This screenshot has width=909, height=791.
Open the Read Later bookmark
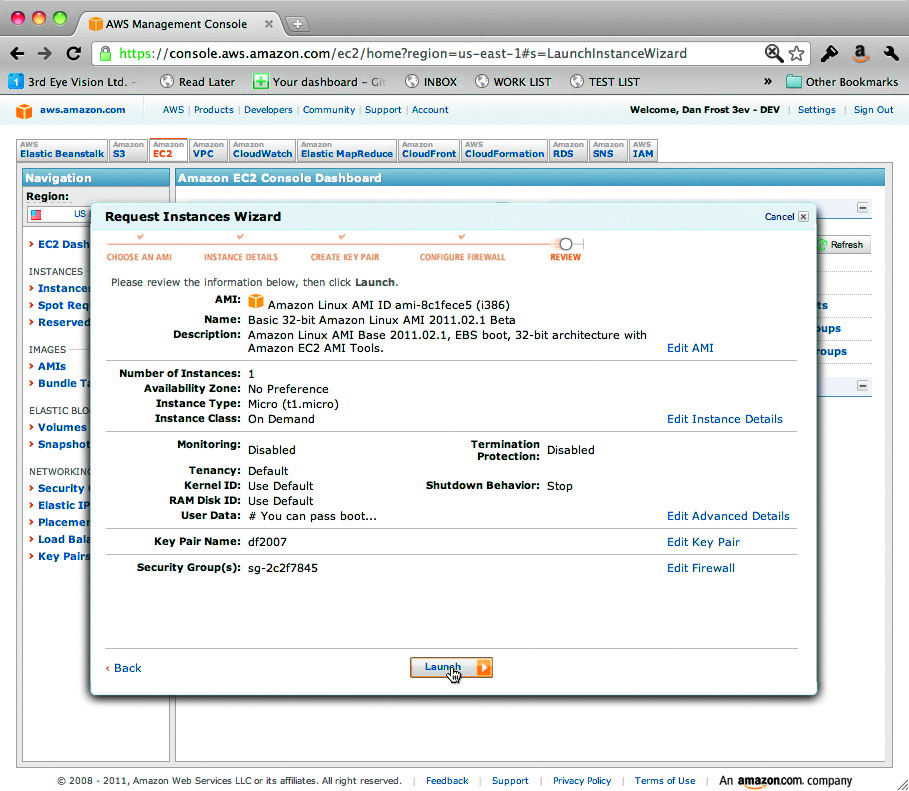click(198, 82)
